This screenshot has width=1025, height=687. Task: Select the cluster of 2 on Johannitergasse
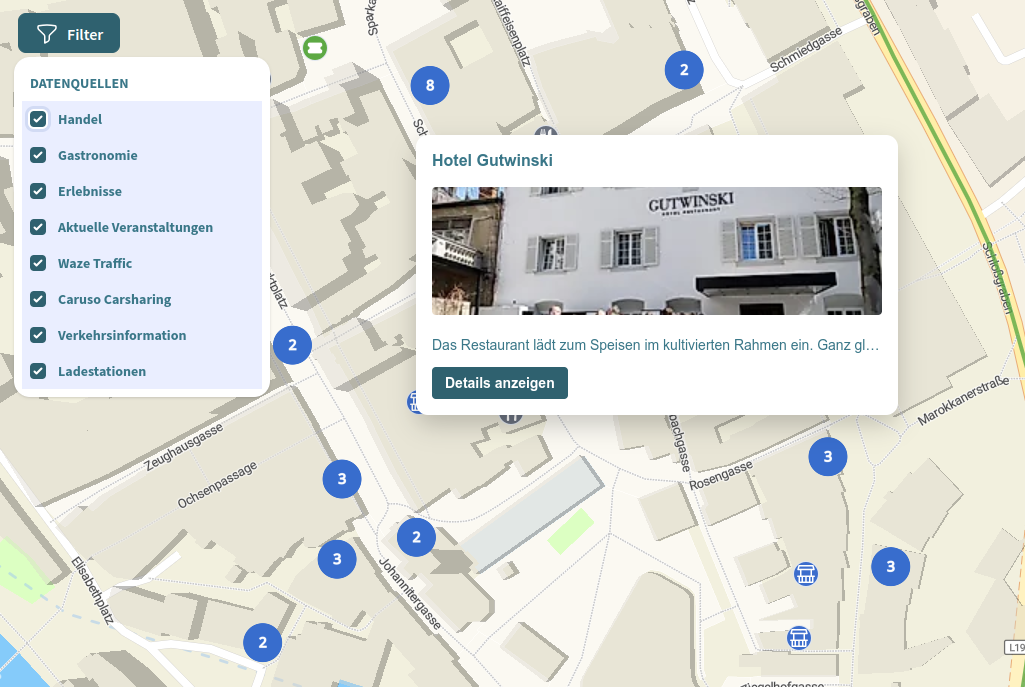(416, 537)
